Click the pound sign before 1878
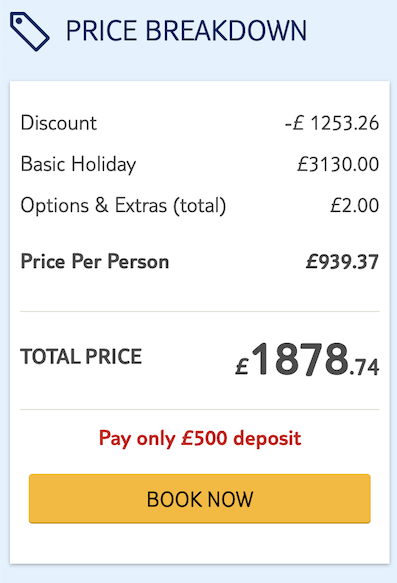397x583 pixels. (x=242, y=366)
